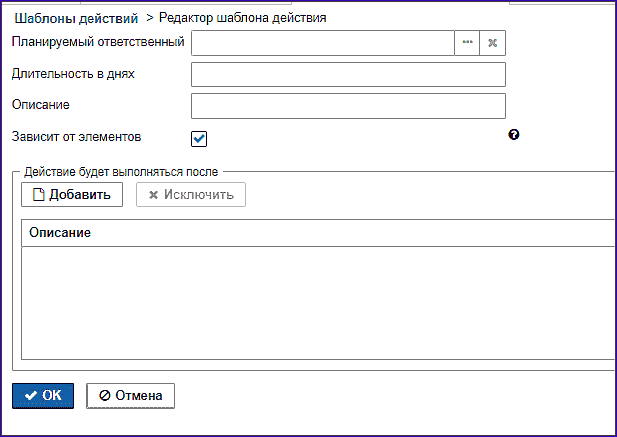Image resolution: width=617 pixels, height=437 pixels.
Task: Open selector (ellipsis) for Планируемый ответственный
Action: click(x=467, y=43)
